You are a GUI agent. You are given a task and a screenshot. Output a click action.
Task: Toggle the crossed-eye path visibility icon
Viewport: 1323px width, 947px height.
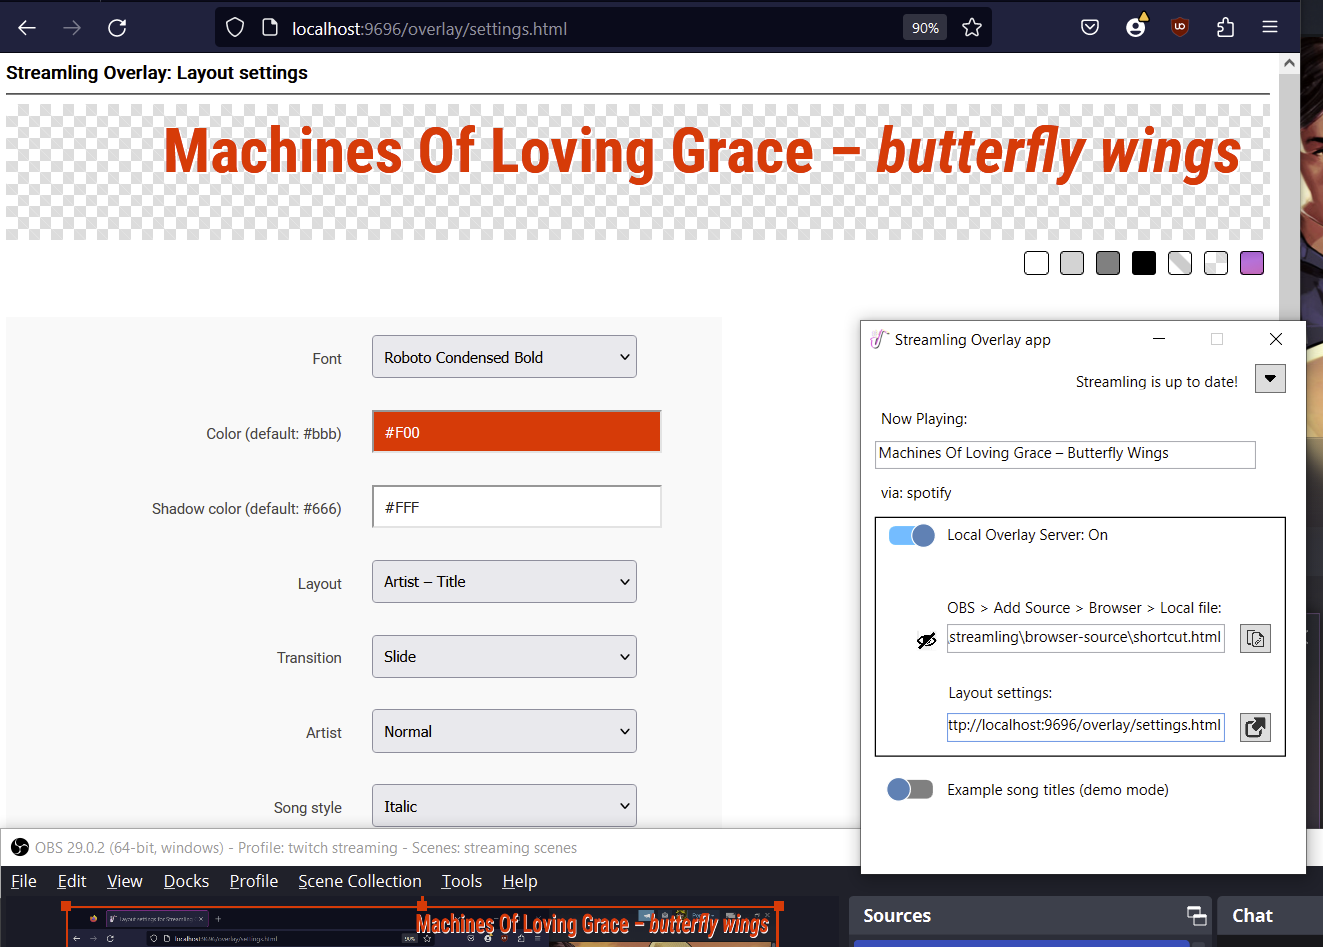[927, 640]
